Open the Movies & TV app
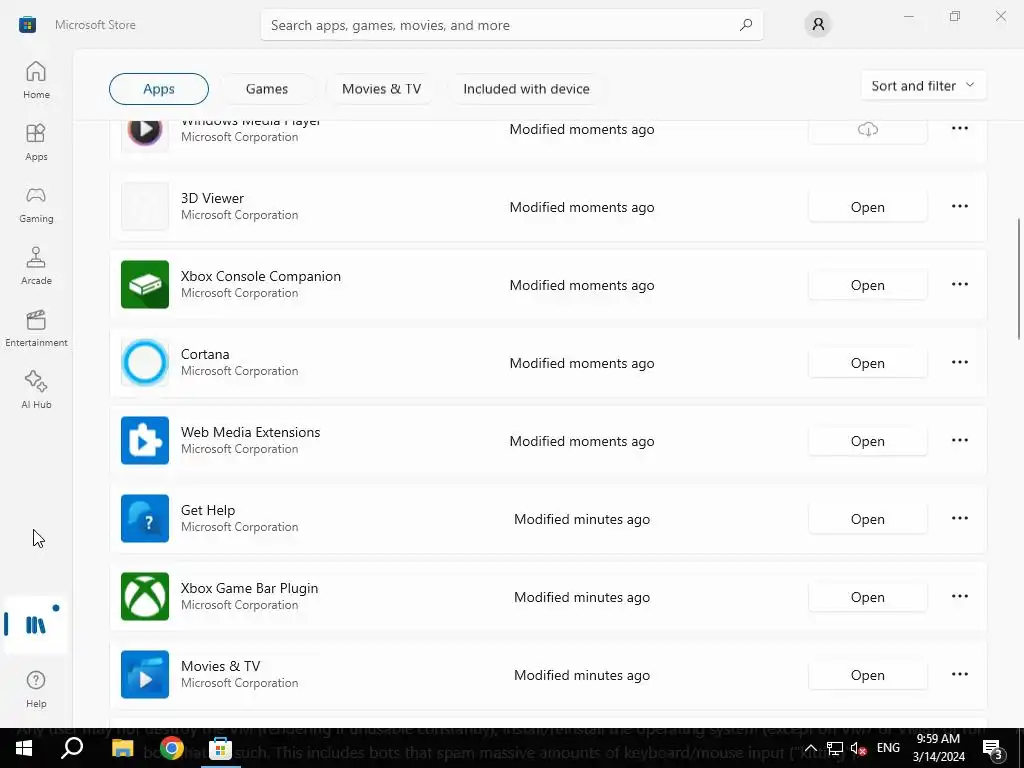Screen dimensions: 1024x768 [867, 675]
